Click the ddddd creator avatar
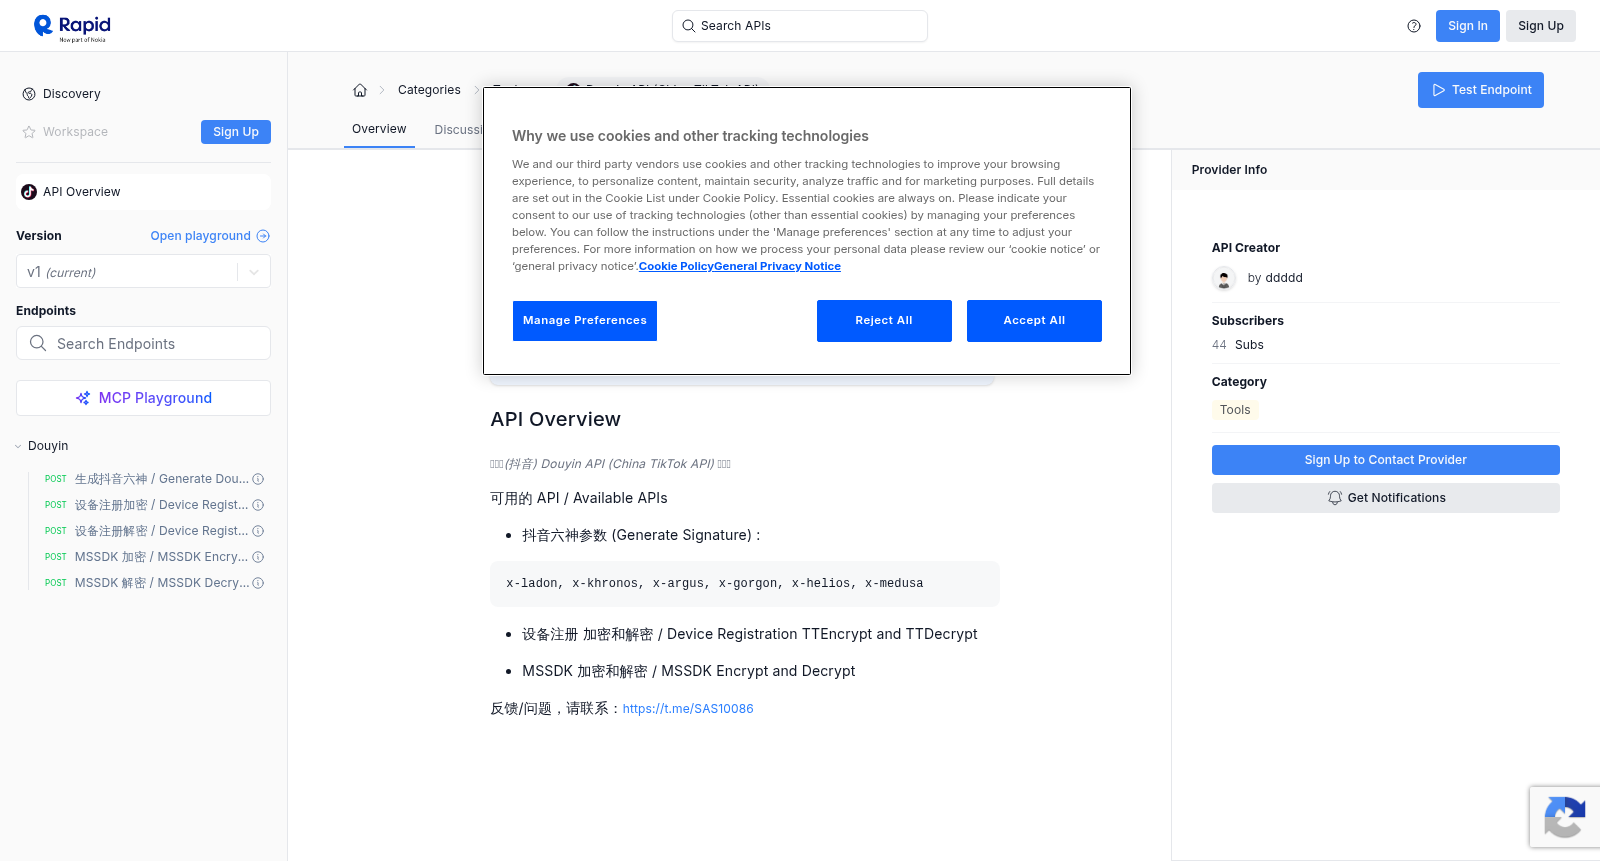The image size is (1600, 861). (x=1224, y=279)
